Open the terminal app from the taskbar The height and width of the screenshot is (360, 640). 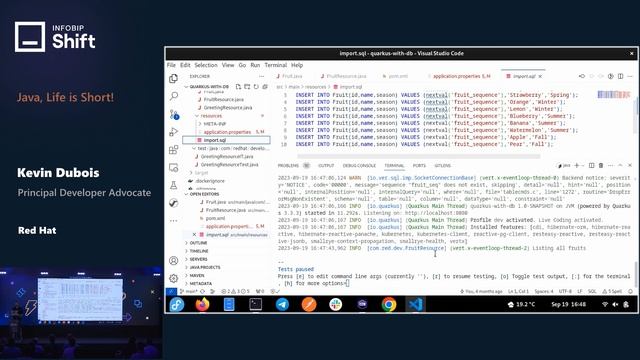(x=256, y=304)
